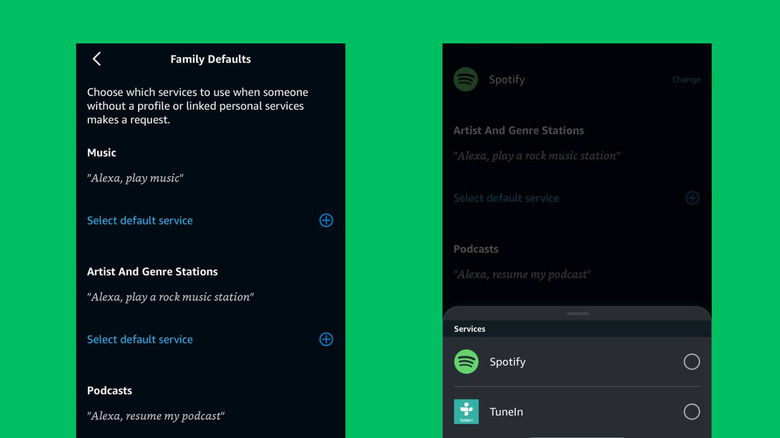Grab the Services sheet drag handle
This screenshot has height=438, width=780.
577,314
